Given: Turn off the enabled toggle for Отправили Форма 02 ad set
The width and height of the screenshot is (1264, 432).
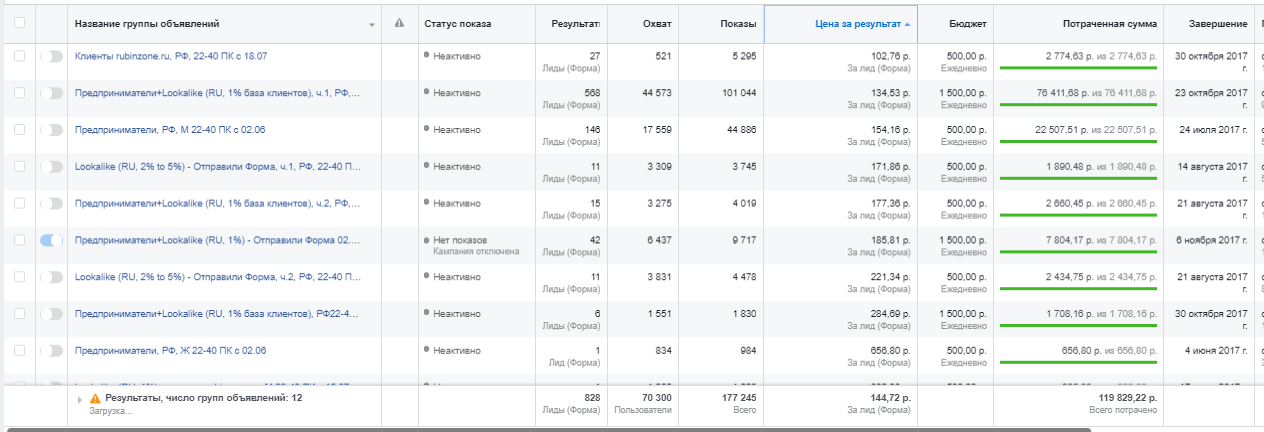Looking at the screenshot, I should [x=51, y=240].
